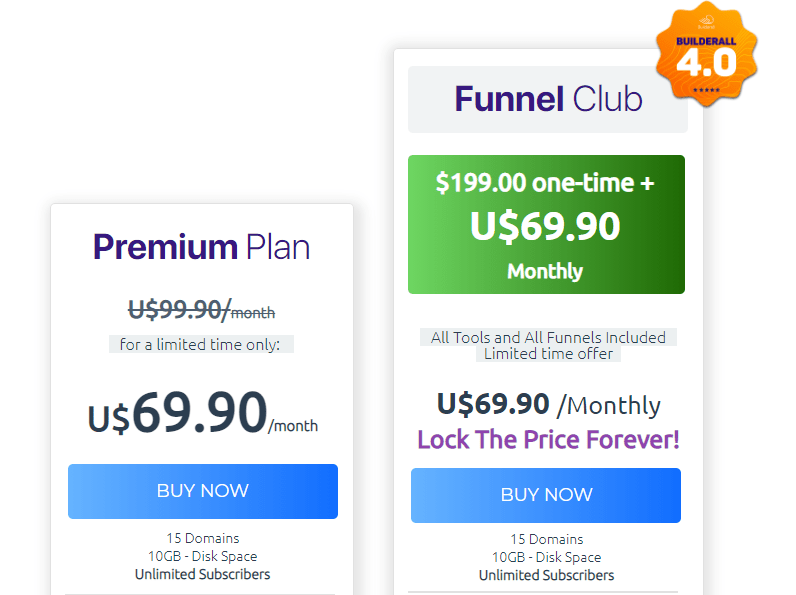This screenshot has height=595, width=796.
Task: Click the "for a limited time only" label
Action: (201, 345)
